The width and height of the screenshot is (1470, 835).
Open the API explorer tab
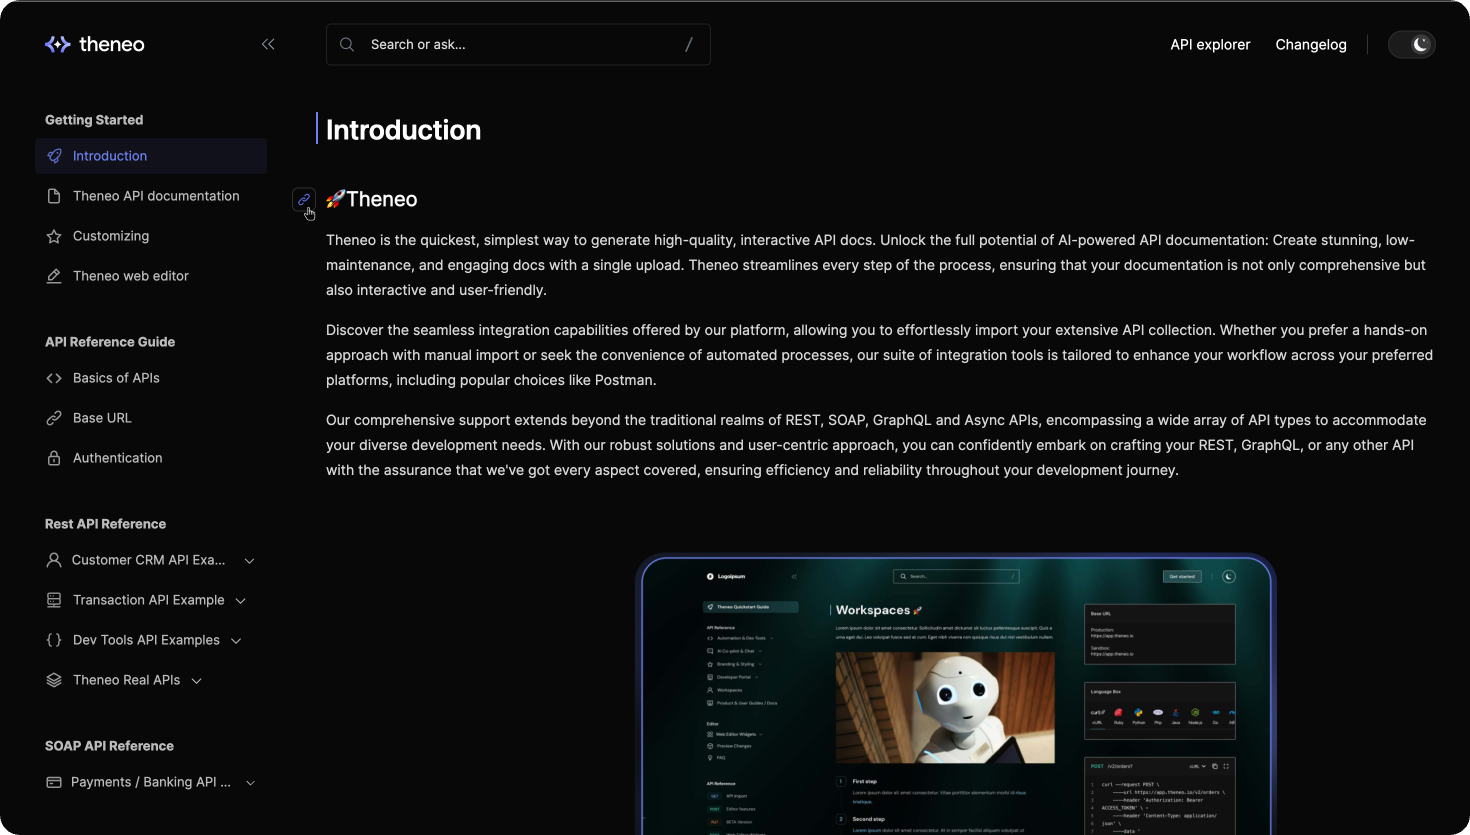[1210, 44]
